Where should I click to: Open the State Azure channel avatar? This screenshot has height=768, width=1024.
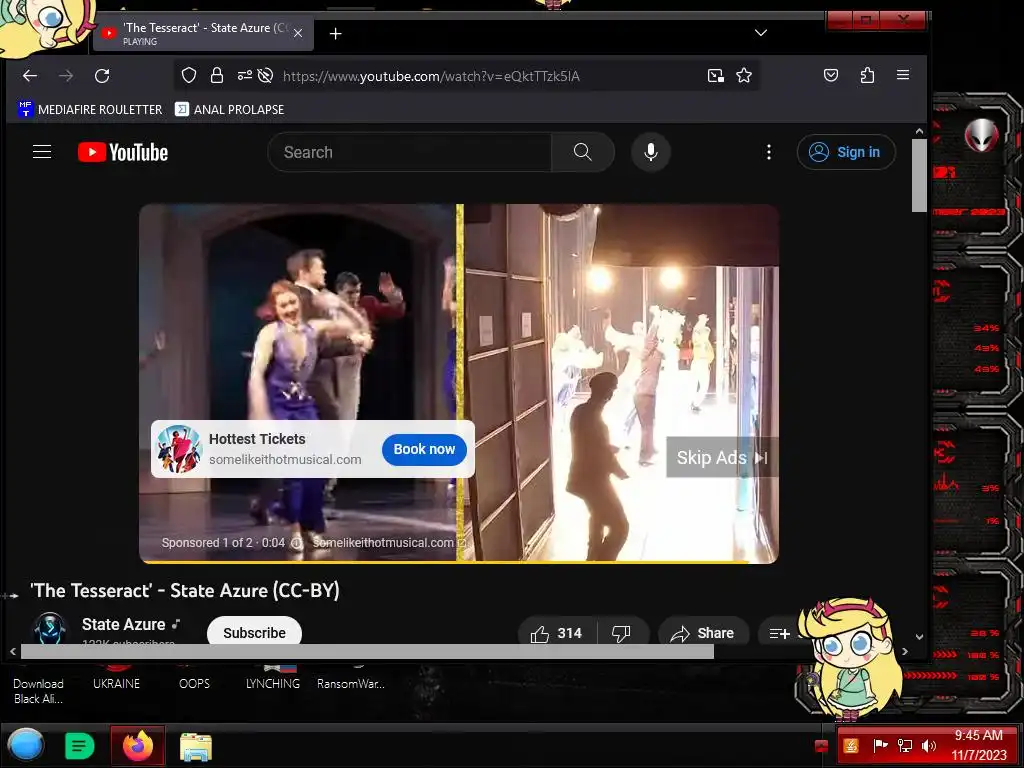tap(50, 629)
